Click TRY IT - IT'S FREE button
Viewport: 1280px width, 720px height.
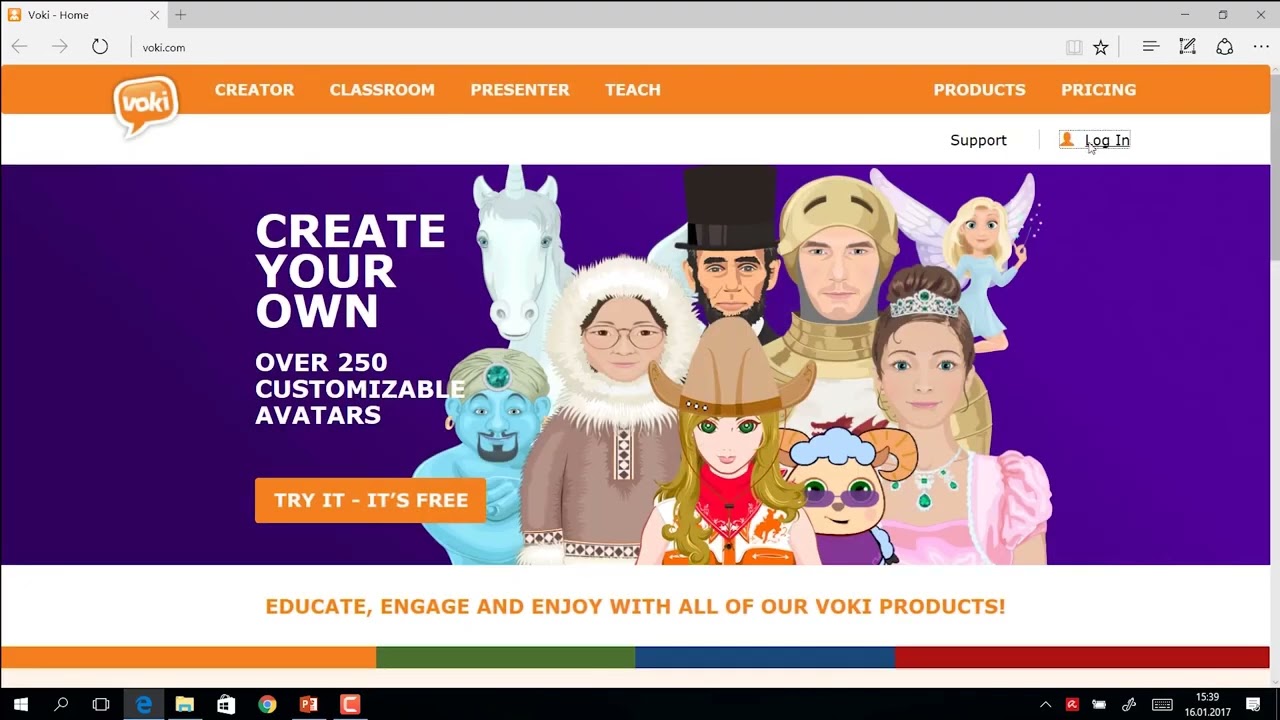[370, 500]
